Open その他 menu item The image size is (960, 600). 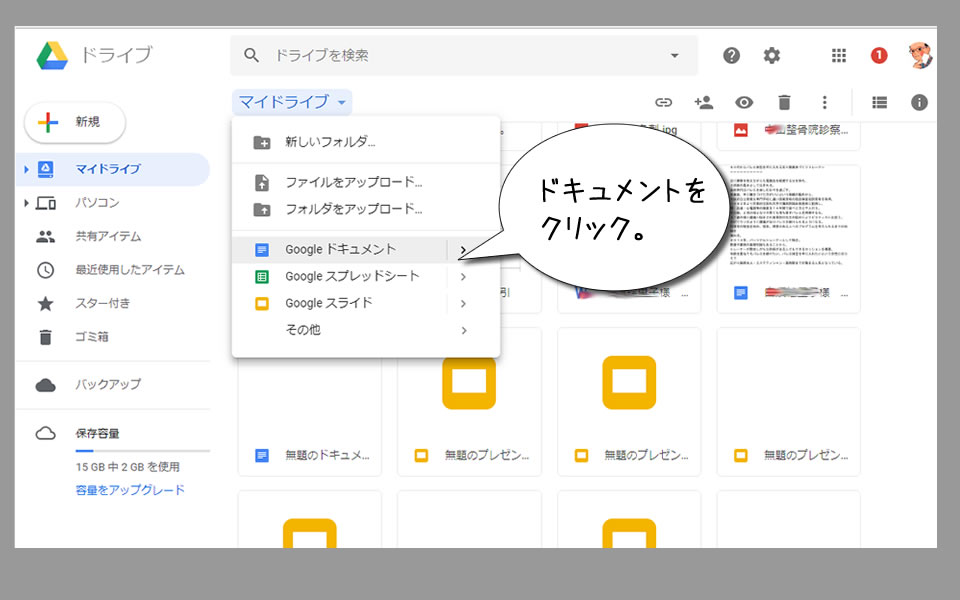[x=366, y=331]
